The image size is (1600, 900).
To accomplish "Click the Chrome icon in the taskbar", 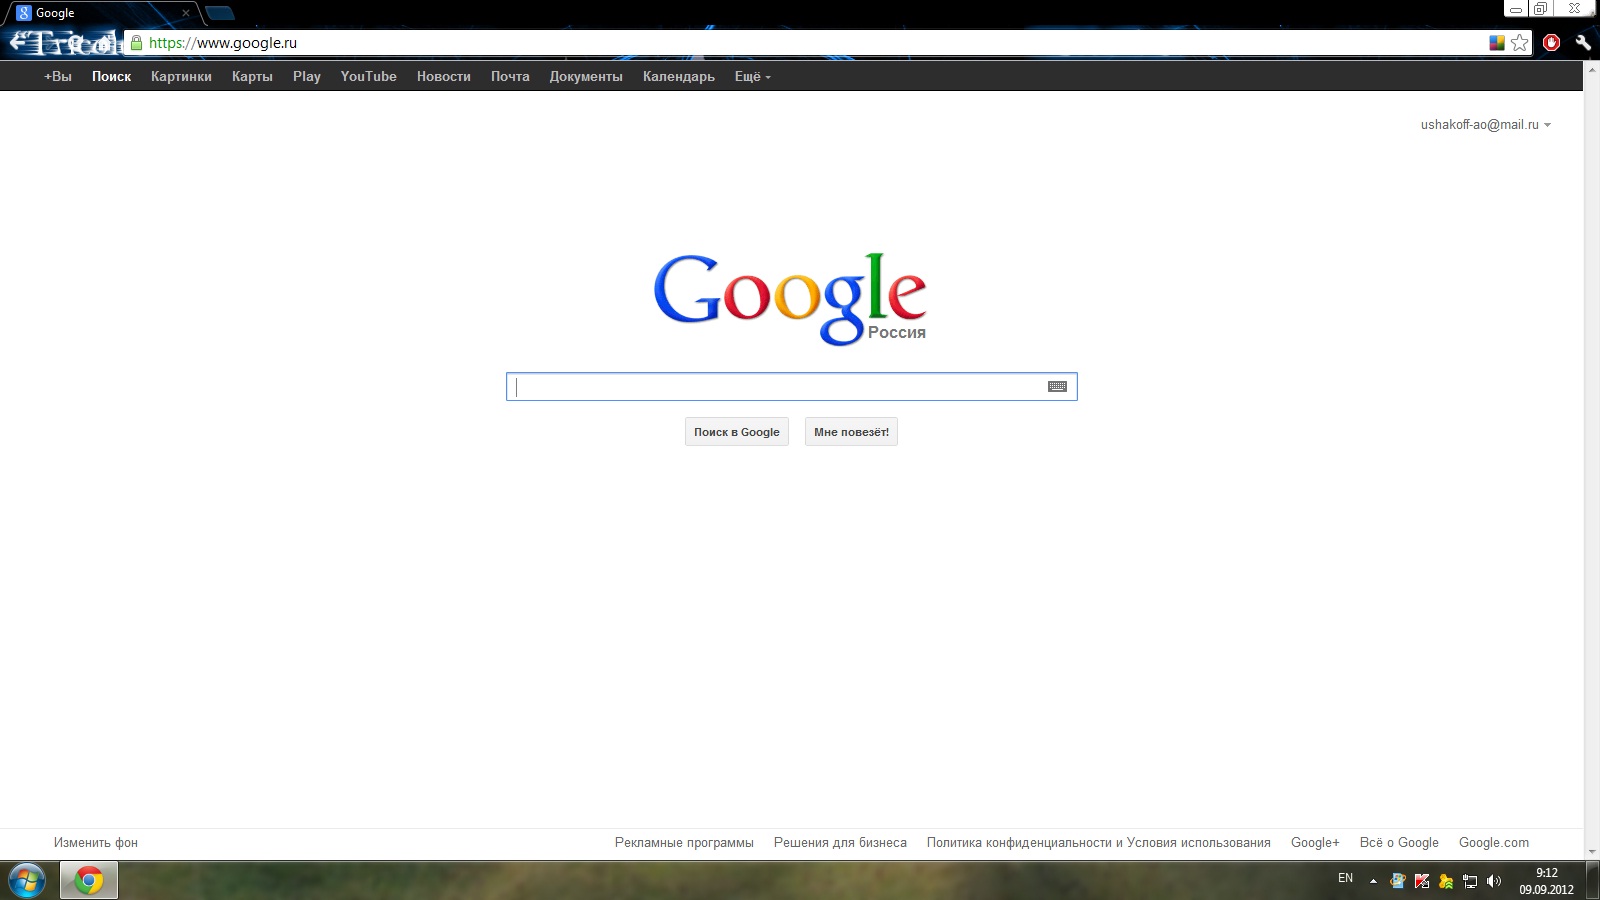I will [x=89, y=881].
